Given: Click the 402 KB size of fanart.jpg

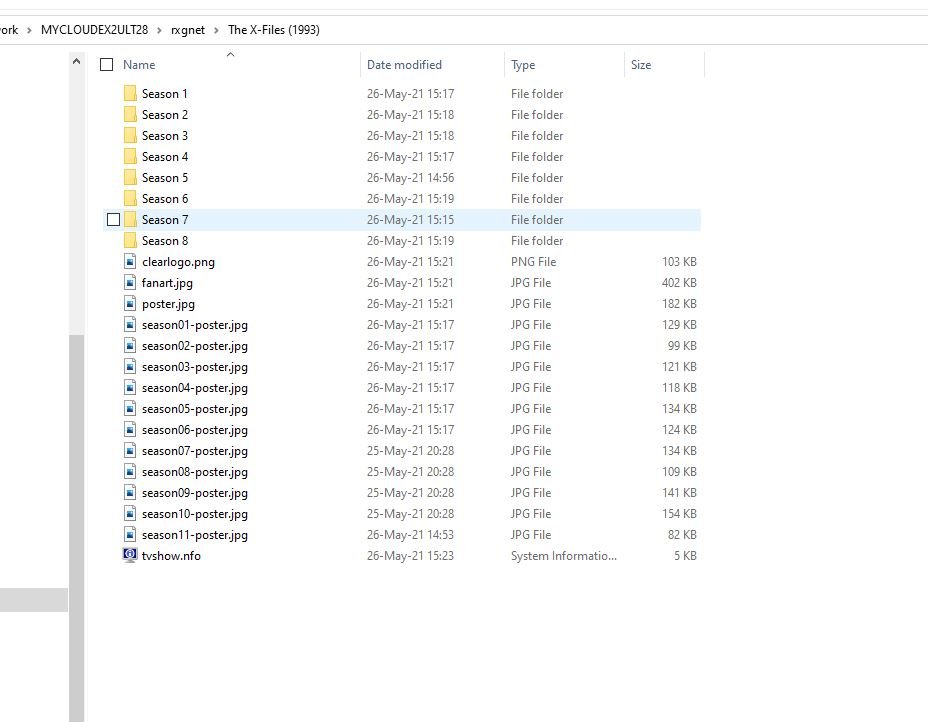Looking at the screenshot, I should pos(679,282).
